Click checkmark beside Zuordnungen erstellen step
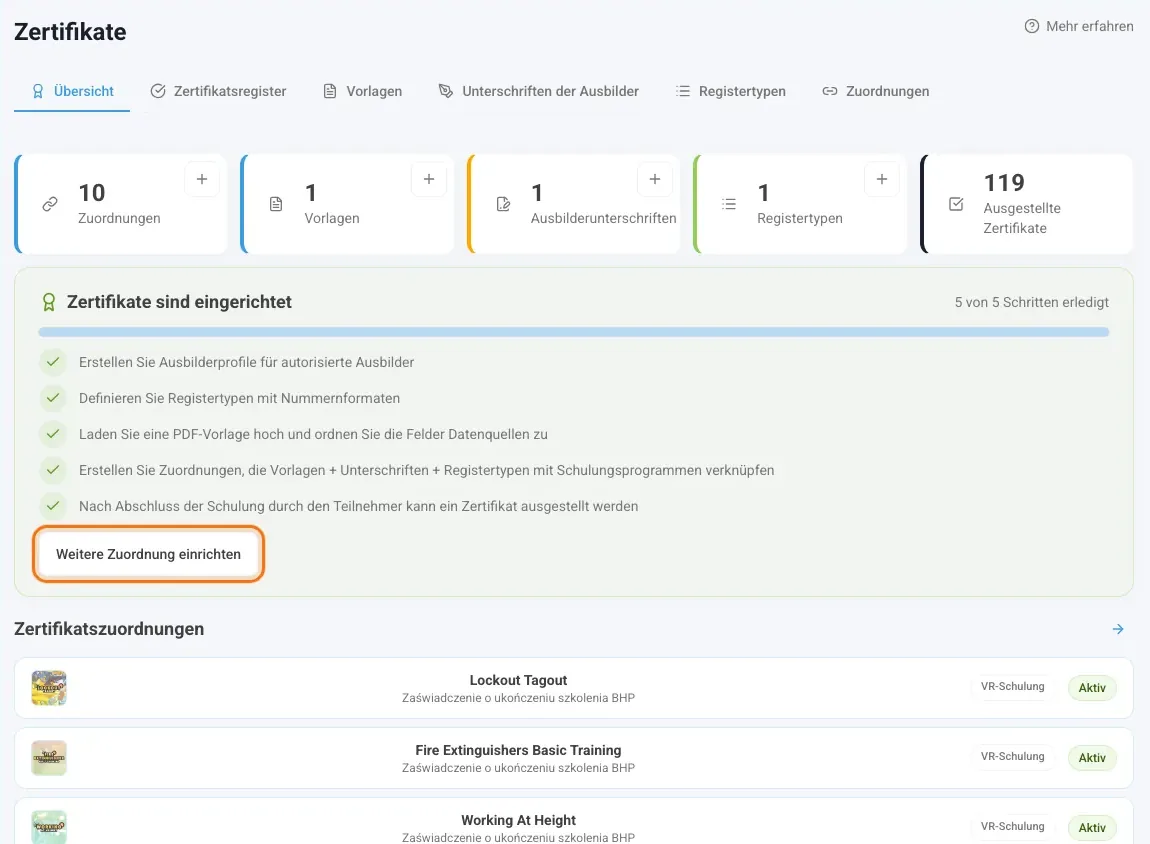This screenshot has width=1150, height=844. pos(53,470)
